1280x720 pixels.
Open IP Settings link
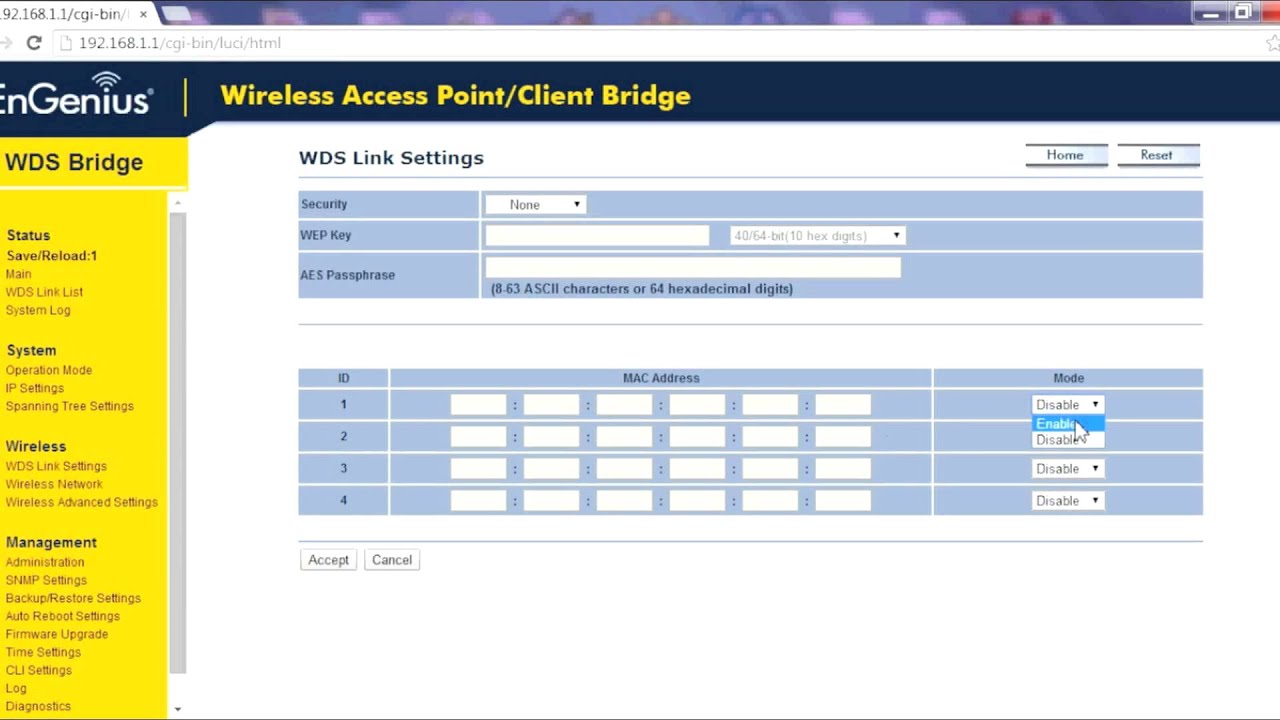[35, 388]
